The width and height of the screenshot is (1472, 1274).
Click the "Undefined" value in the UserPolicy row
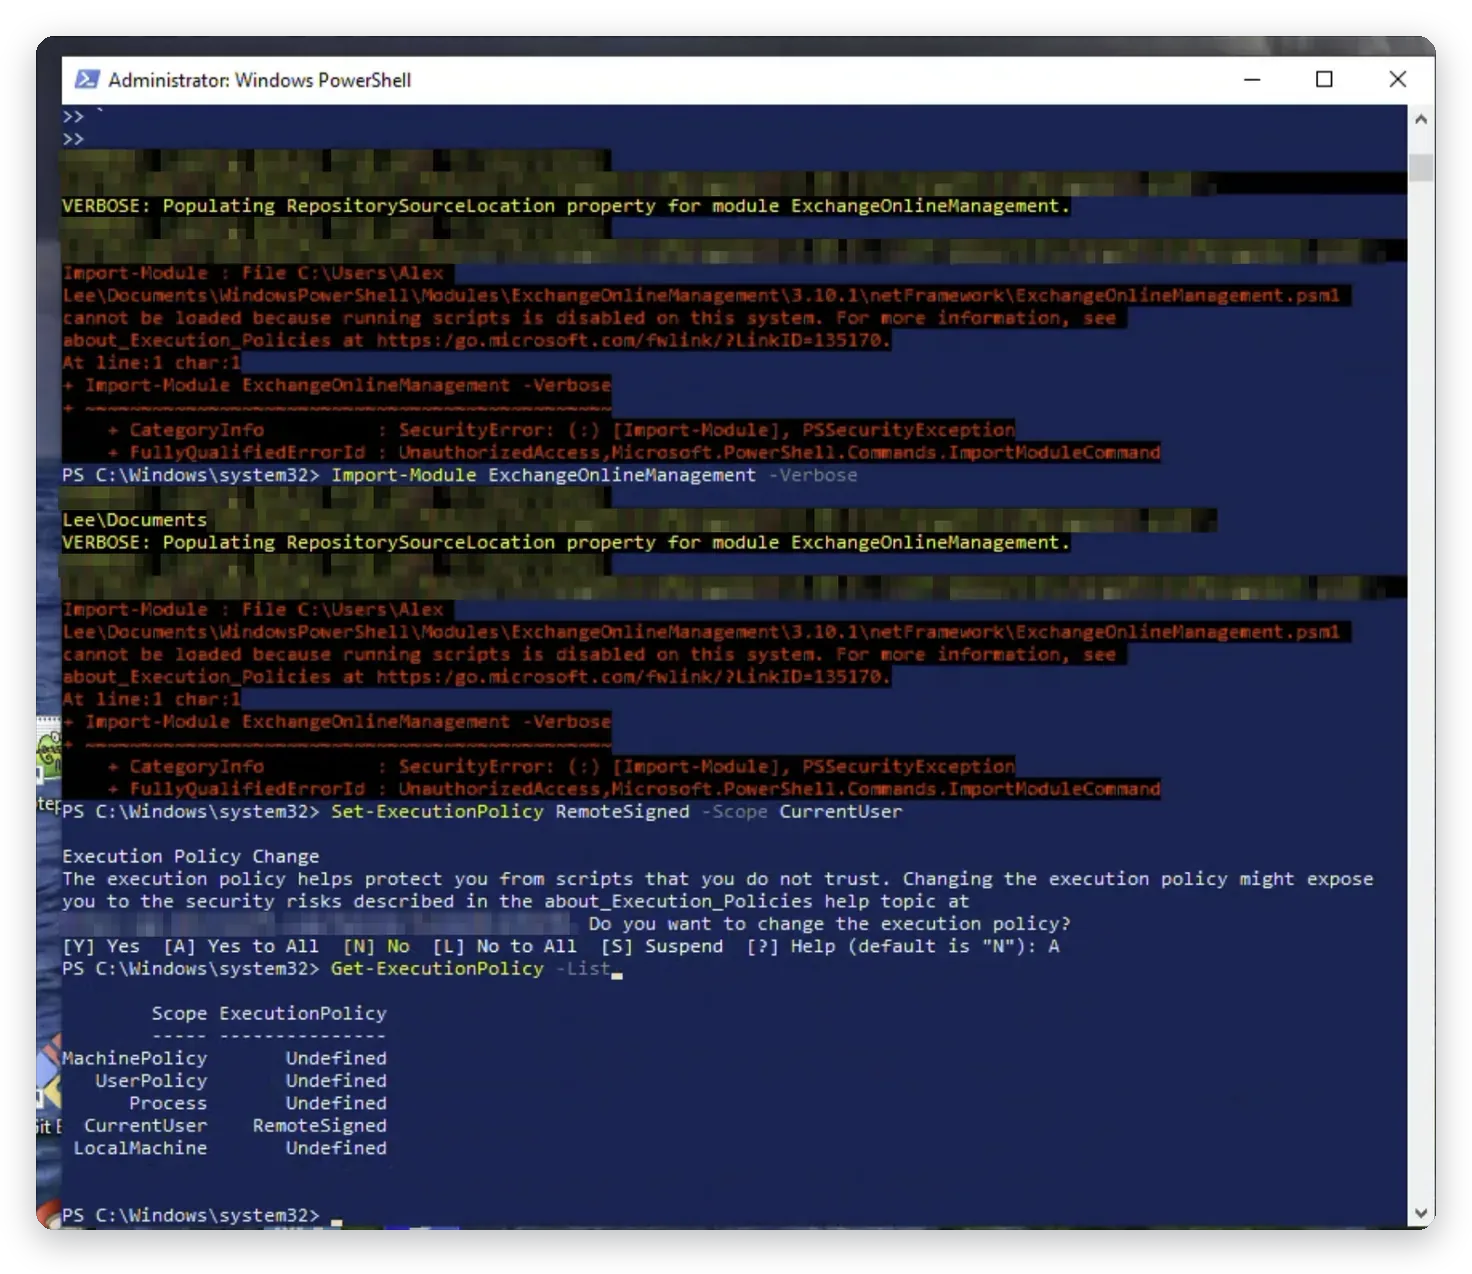pyautogui.click(x=336, y=1080)
